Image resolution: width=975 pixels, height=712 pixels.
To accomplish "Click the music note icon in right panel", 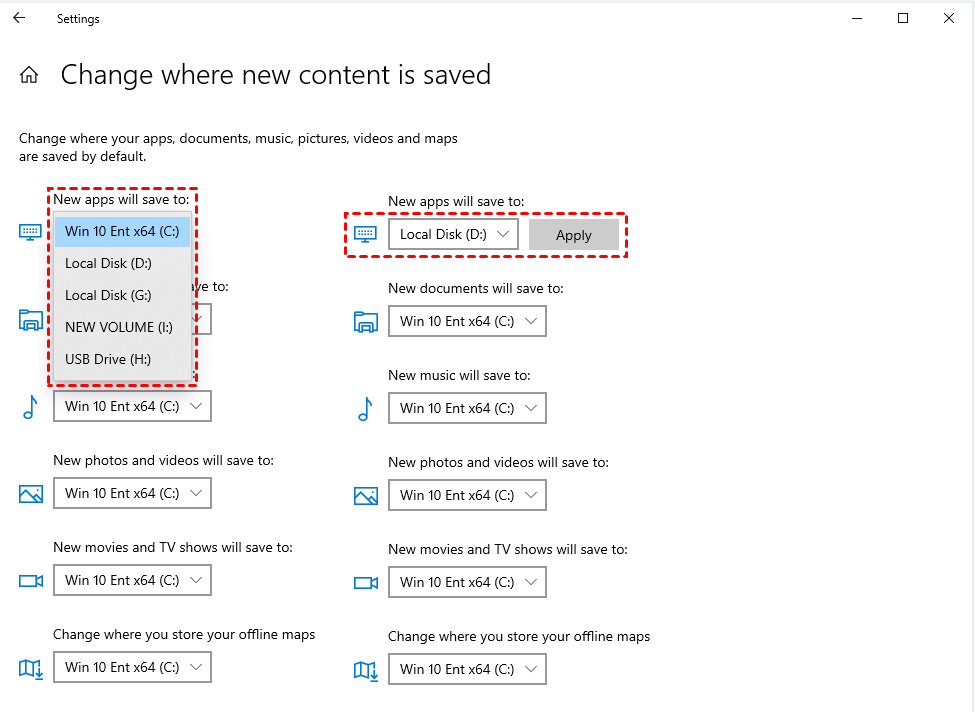I will [365, 408].
